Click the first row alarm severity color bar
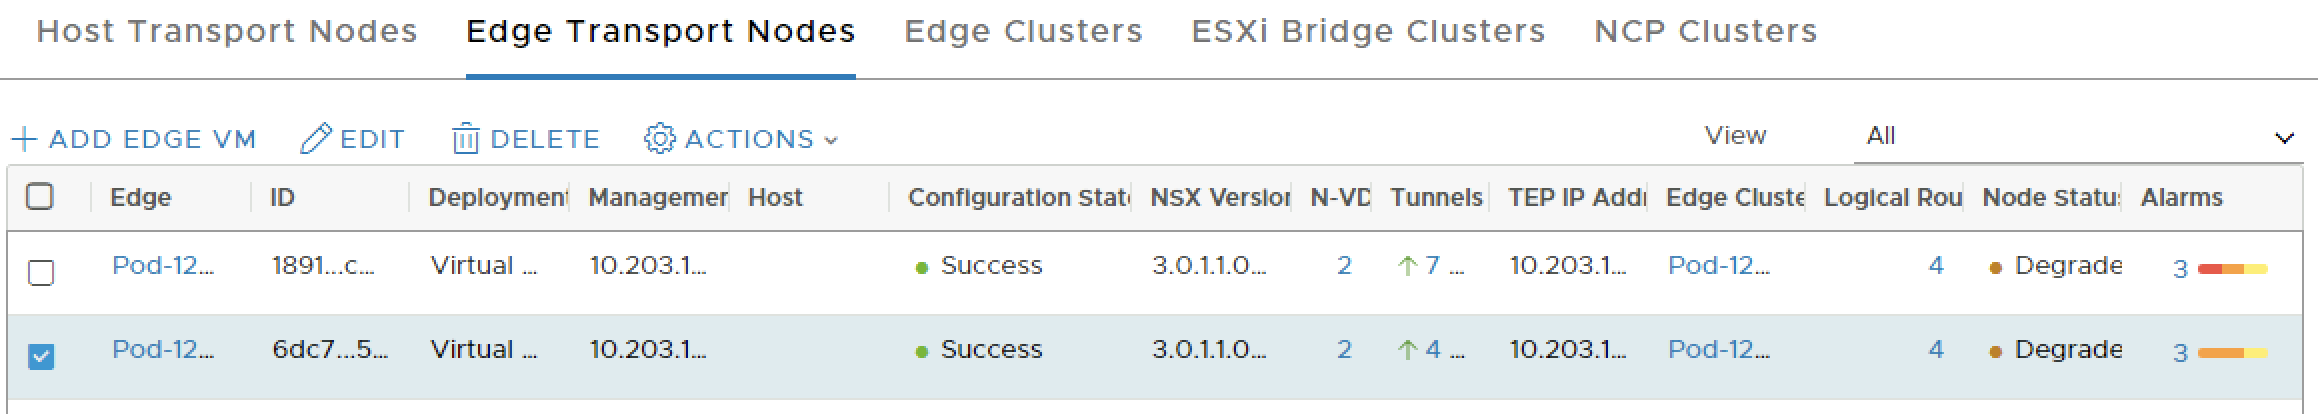Viewport: 2318px width, 414px height. point(2232,269)
